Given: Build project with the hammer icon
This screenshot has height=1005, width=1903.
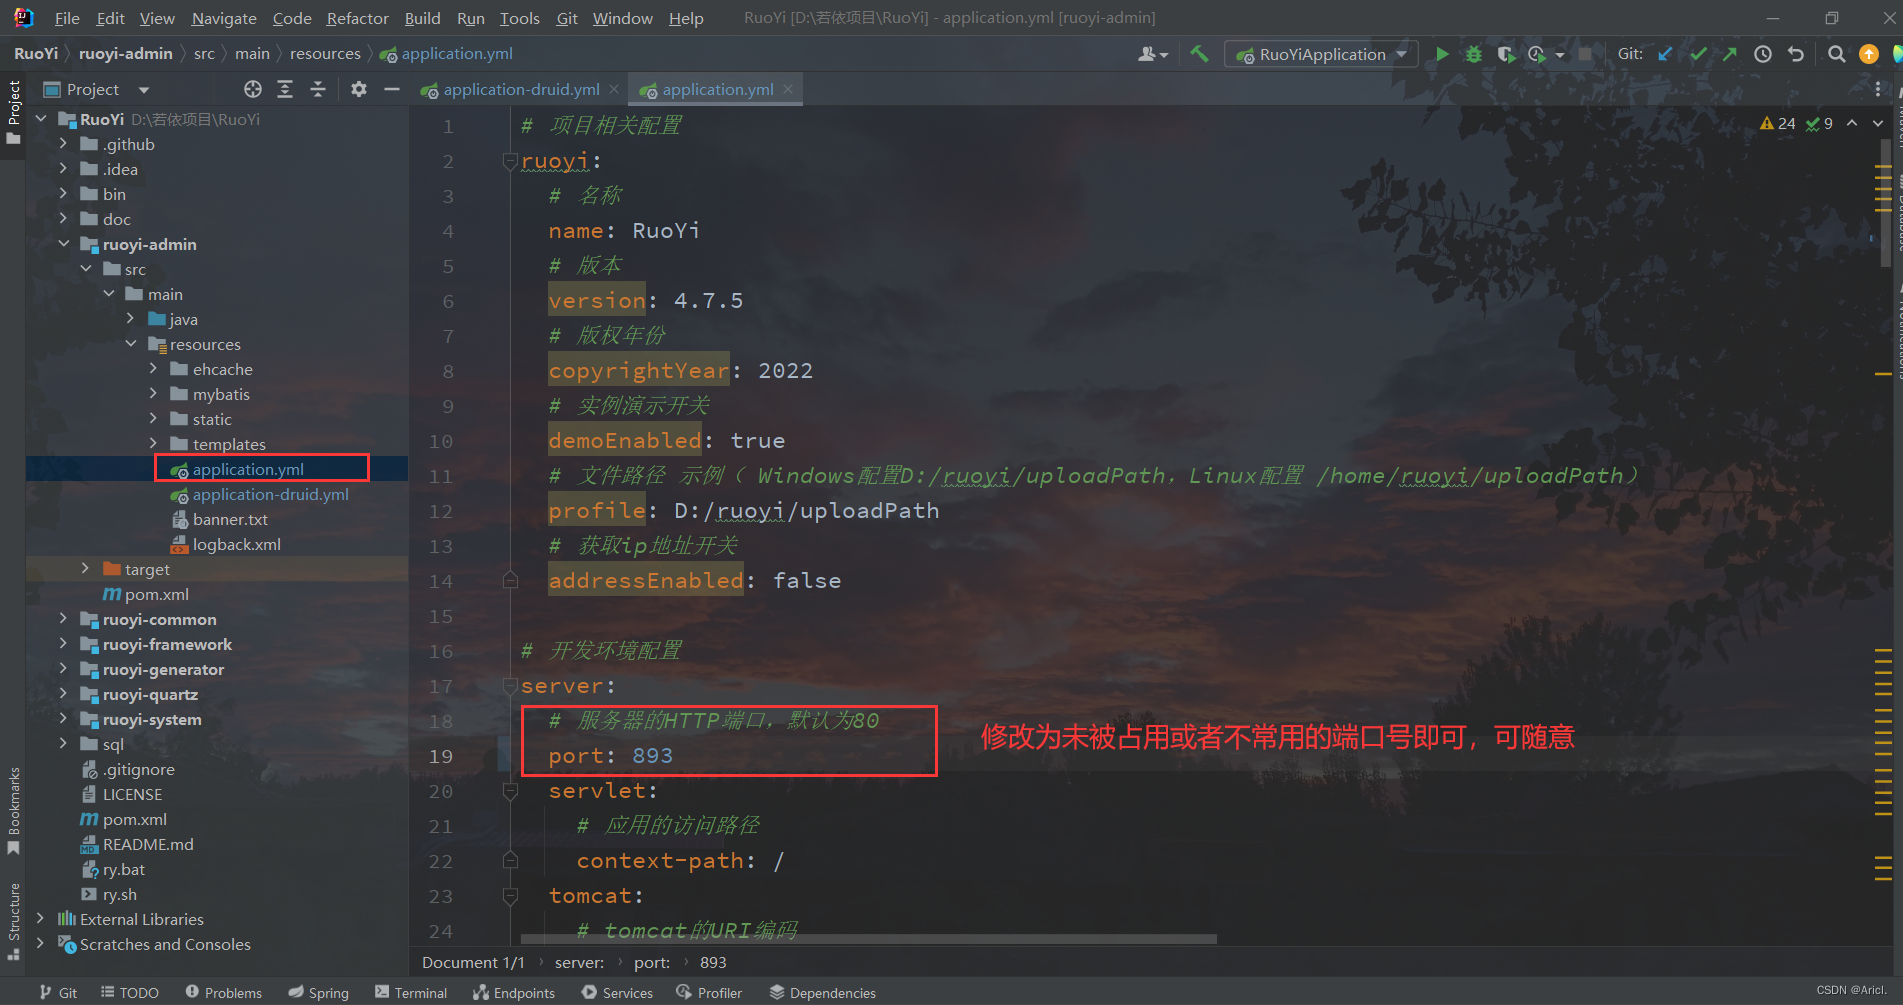Looking at the screenshot, I should (1199, 54).
